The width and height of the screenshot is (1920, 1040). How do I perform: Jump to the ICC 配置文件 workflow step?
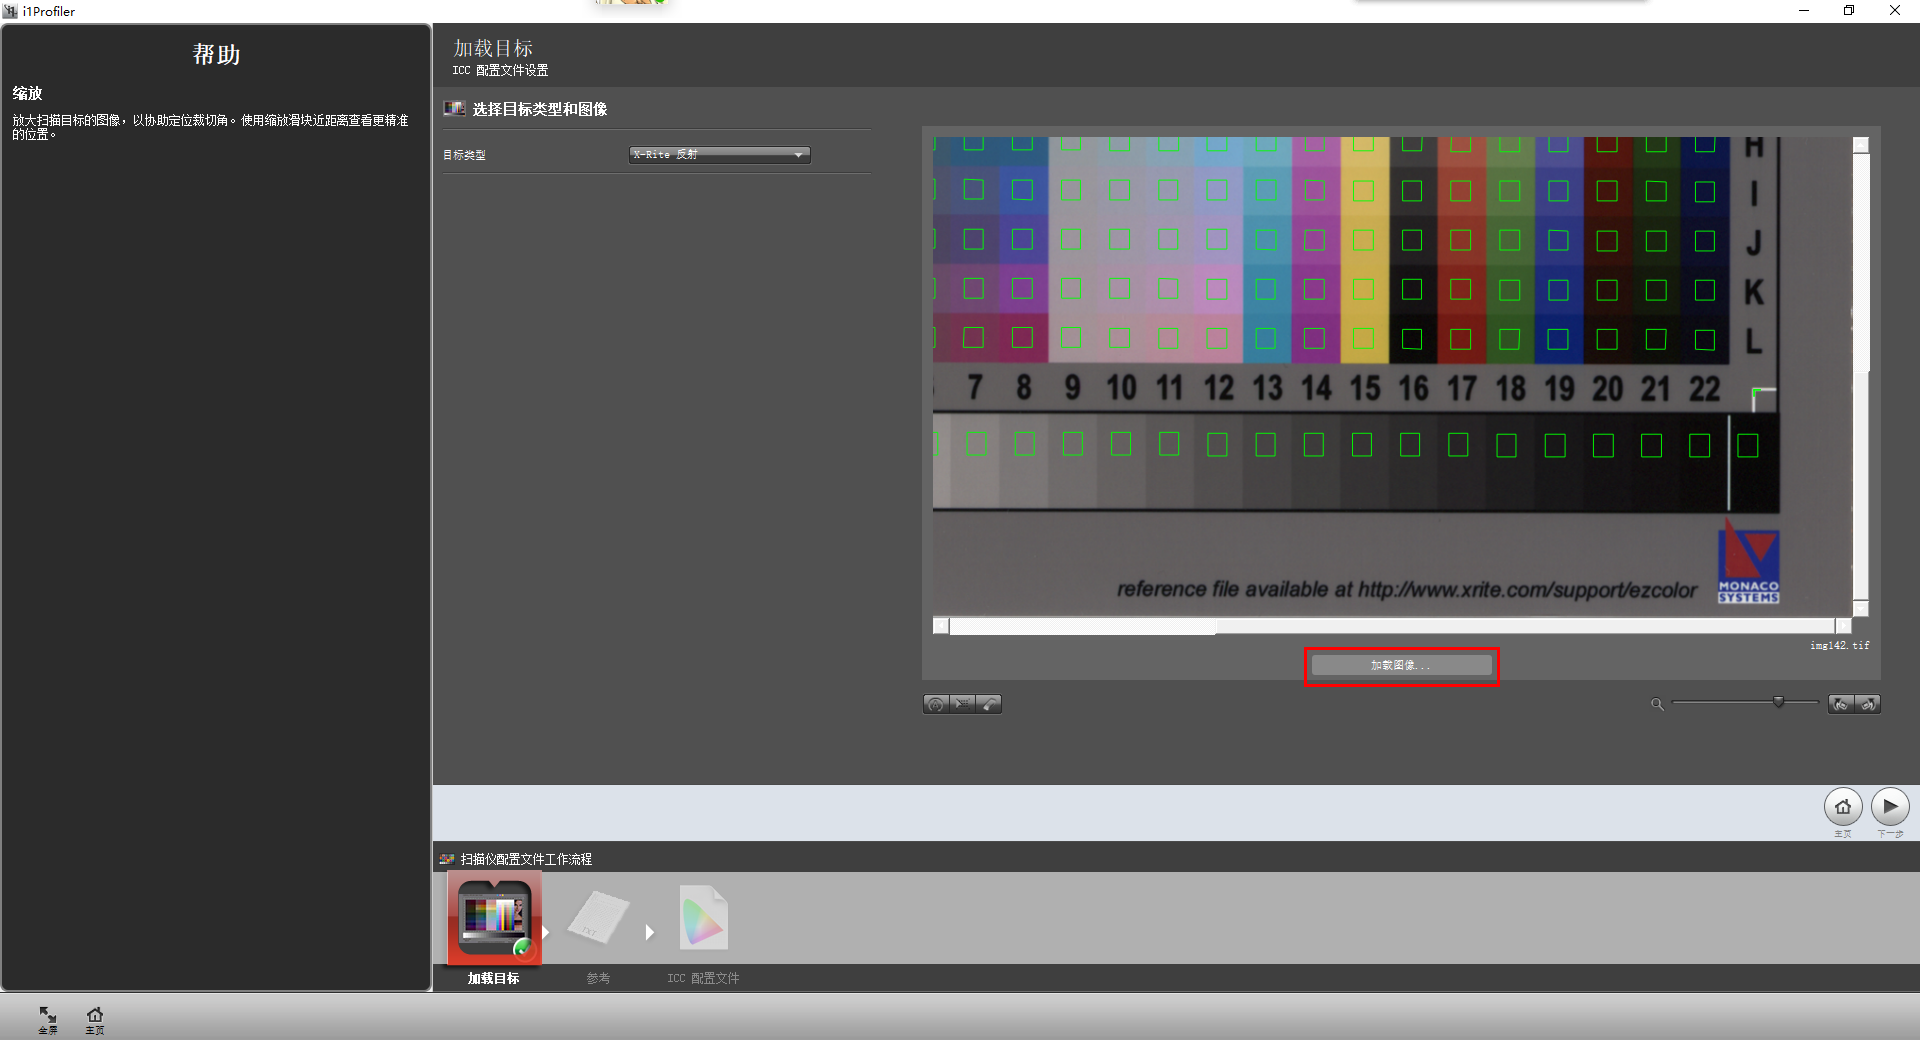(x=703, y=920)
